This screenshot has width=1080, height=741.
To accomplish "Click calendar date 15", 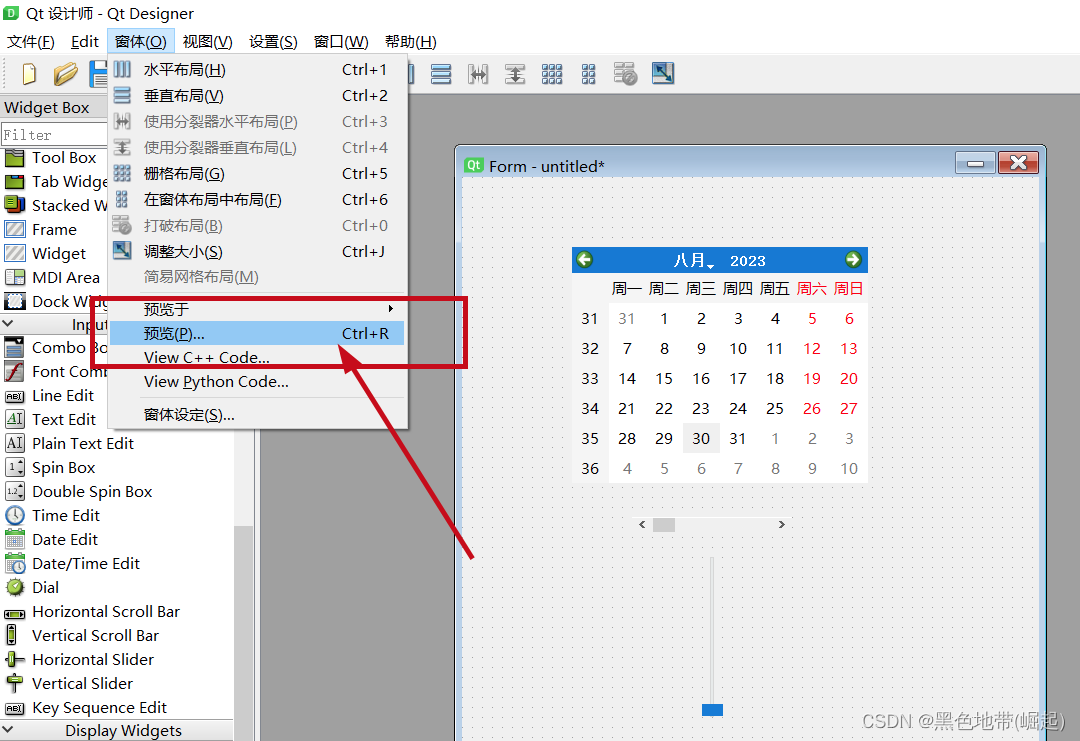I will coord(664,379).
